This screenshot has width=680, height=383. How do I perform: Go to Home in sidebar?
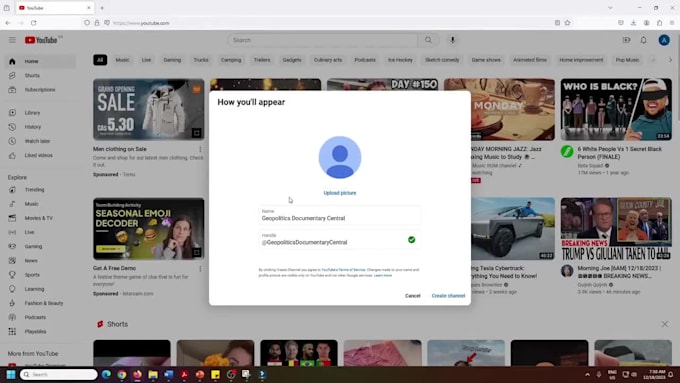point(41,61)
